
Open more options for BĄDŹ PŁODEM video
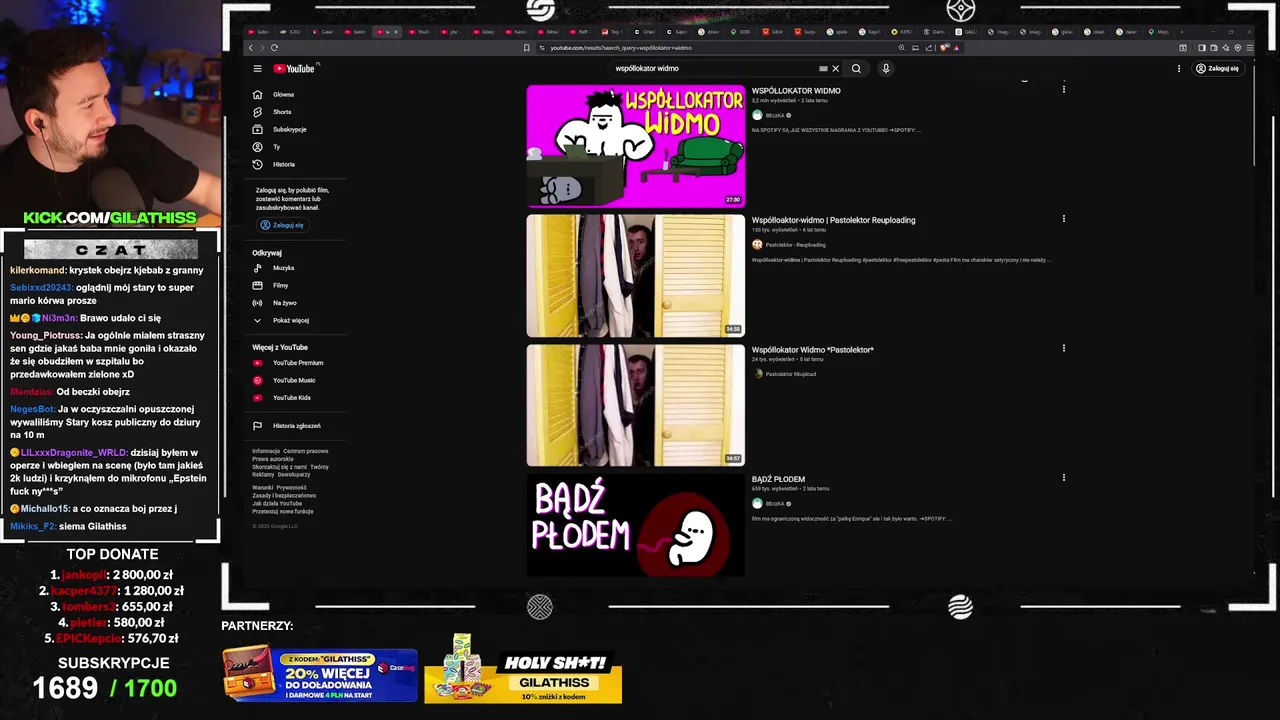[x=1064, y=478]
